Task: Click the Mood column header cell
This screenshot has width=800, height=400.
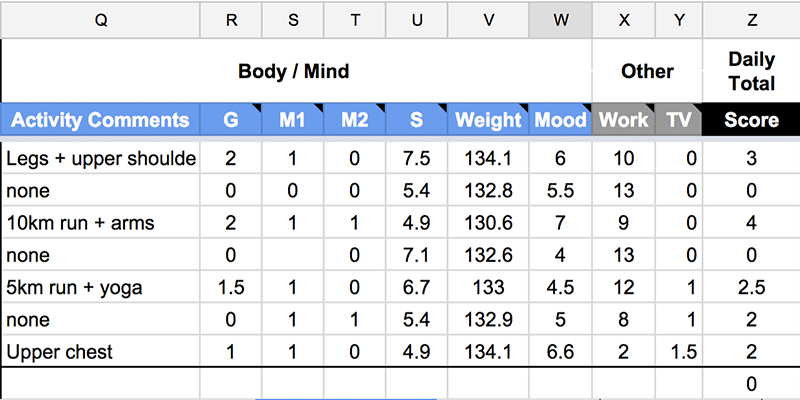Action: [560, 120]
